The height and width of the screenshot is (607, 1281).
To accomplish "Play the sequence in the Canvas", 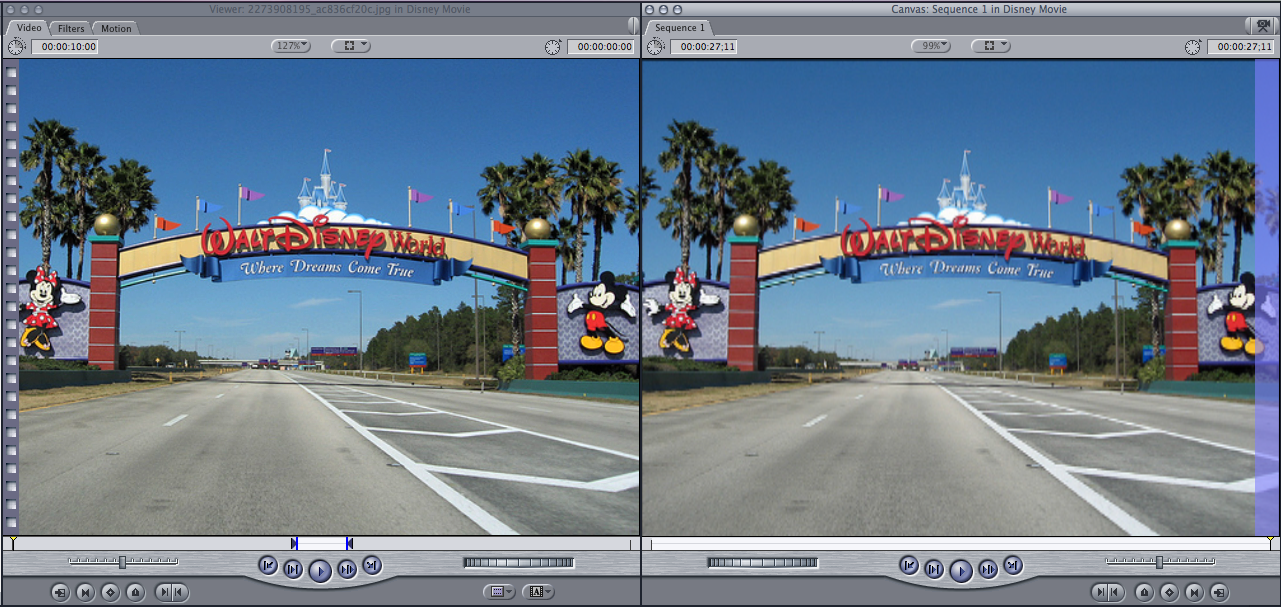I will coord(960,571).
